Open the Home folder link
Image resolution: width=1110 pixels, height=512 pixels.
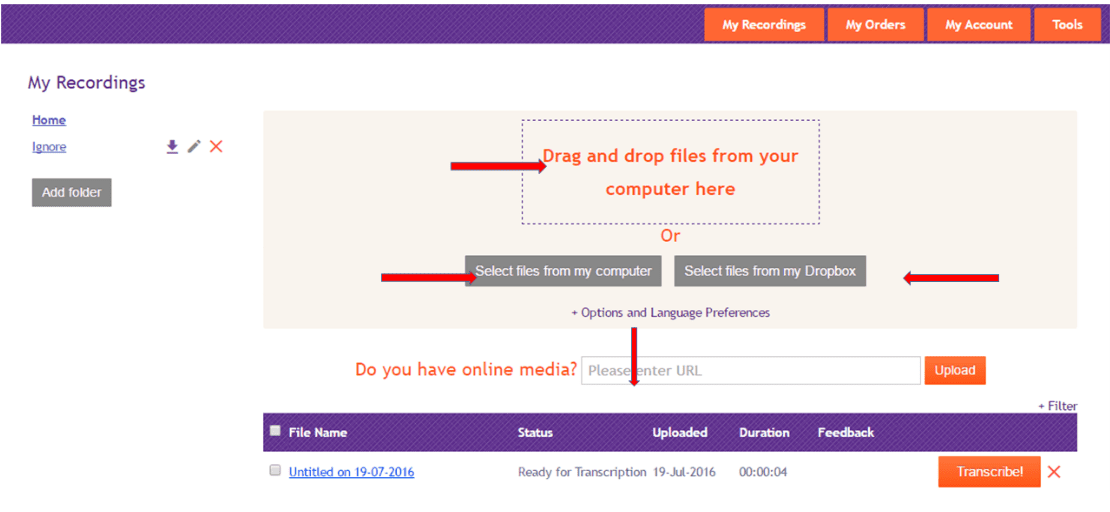[49, 120]
